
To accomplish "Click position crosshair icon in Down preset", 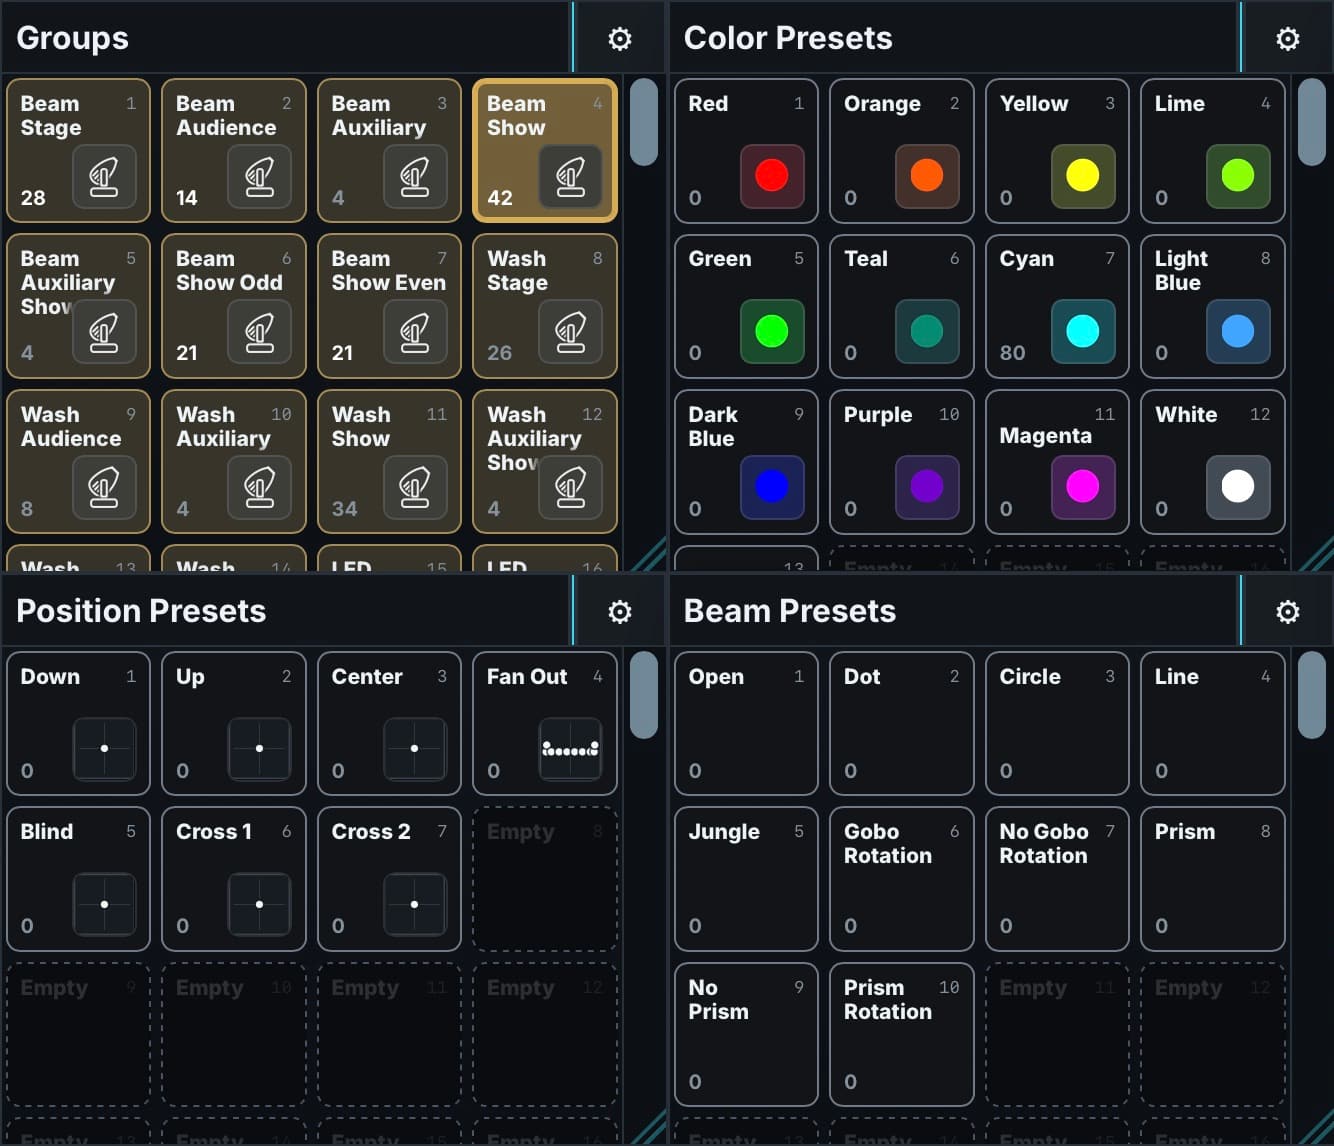I will 104,749.
